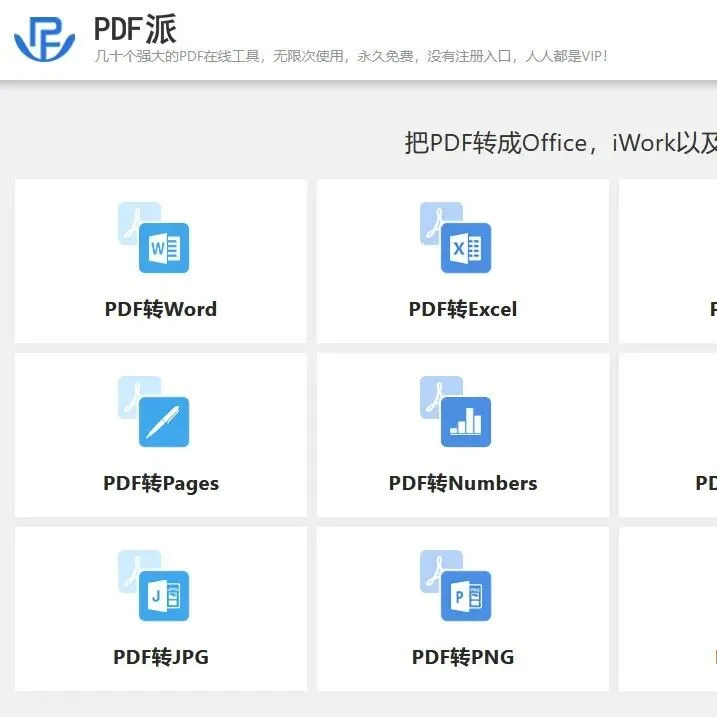Click the PDF转Word icon
This screenshot has width=717, height=717.
pos(154,238)
